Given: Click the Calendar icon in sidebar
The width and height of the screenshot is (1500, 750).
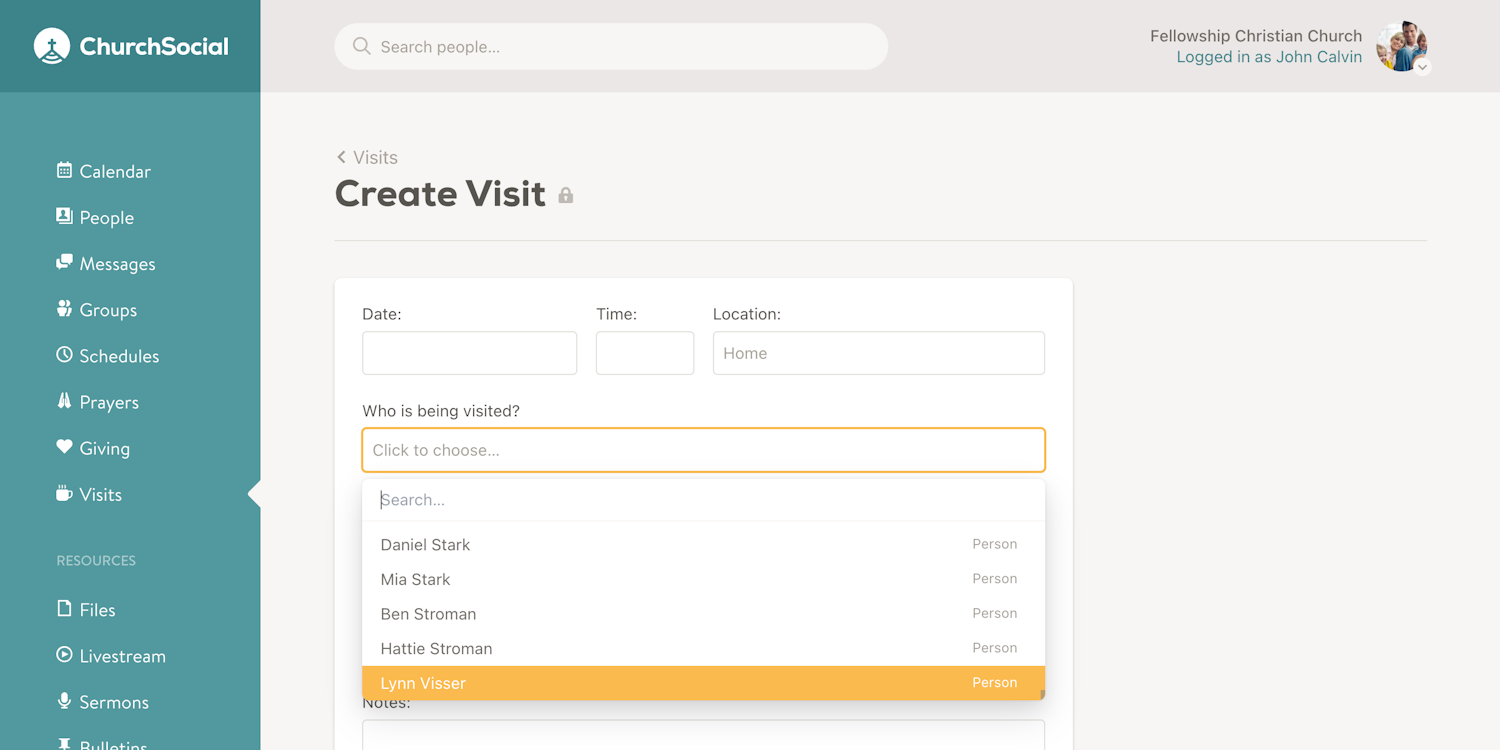Looking at the screenshot, I should 64,170.
